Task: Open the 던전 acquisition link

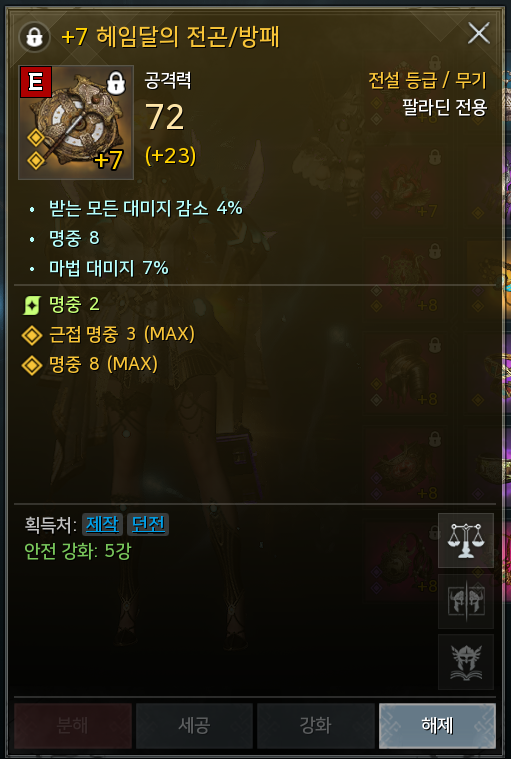Action: pos(148,524)
